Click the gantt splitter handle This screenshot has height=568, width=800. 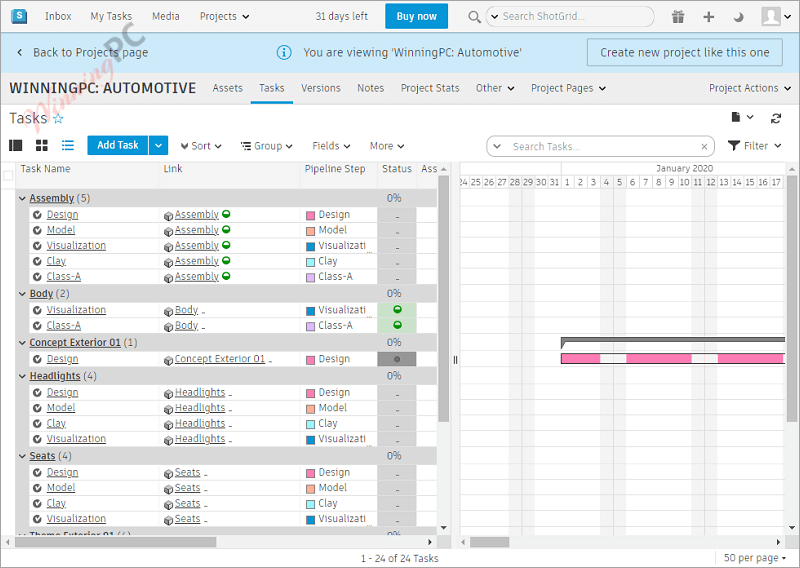[455, 360]
